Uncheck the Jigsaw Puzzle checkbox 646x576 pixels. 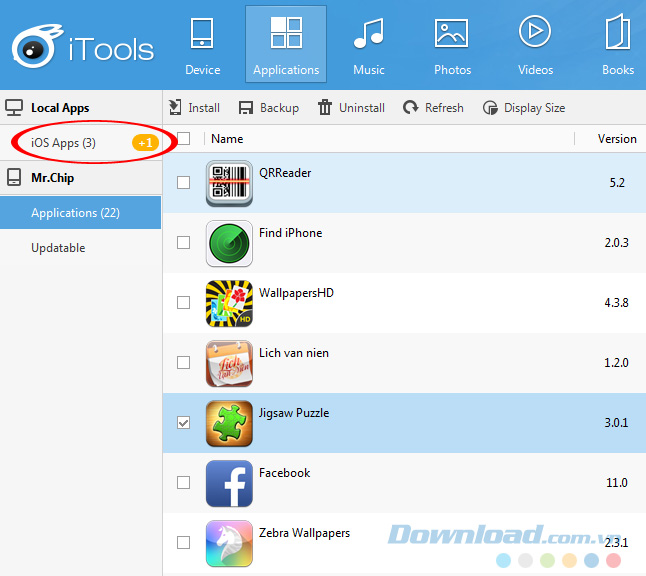183,423
